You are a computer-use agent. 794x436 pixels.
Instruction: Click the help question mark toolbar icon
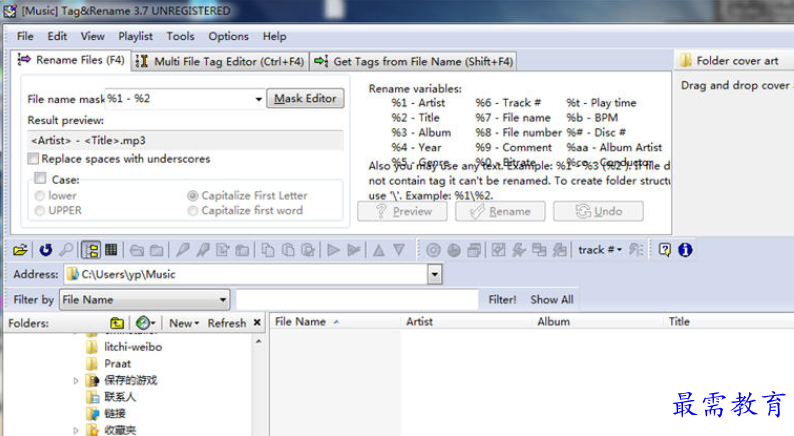click(x=665, y=249)
